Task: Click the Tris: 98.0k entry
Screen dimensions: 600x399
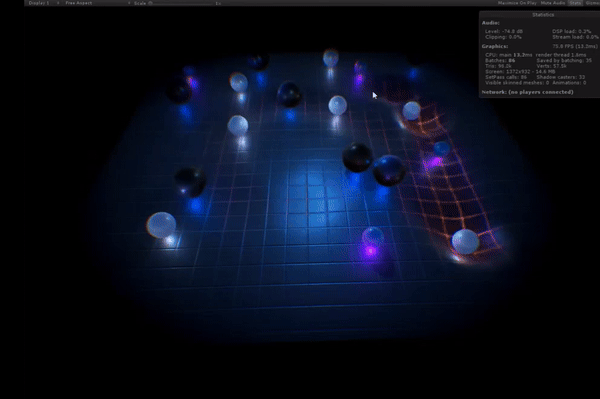Action: point(498,66)
